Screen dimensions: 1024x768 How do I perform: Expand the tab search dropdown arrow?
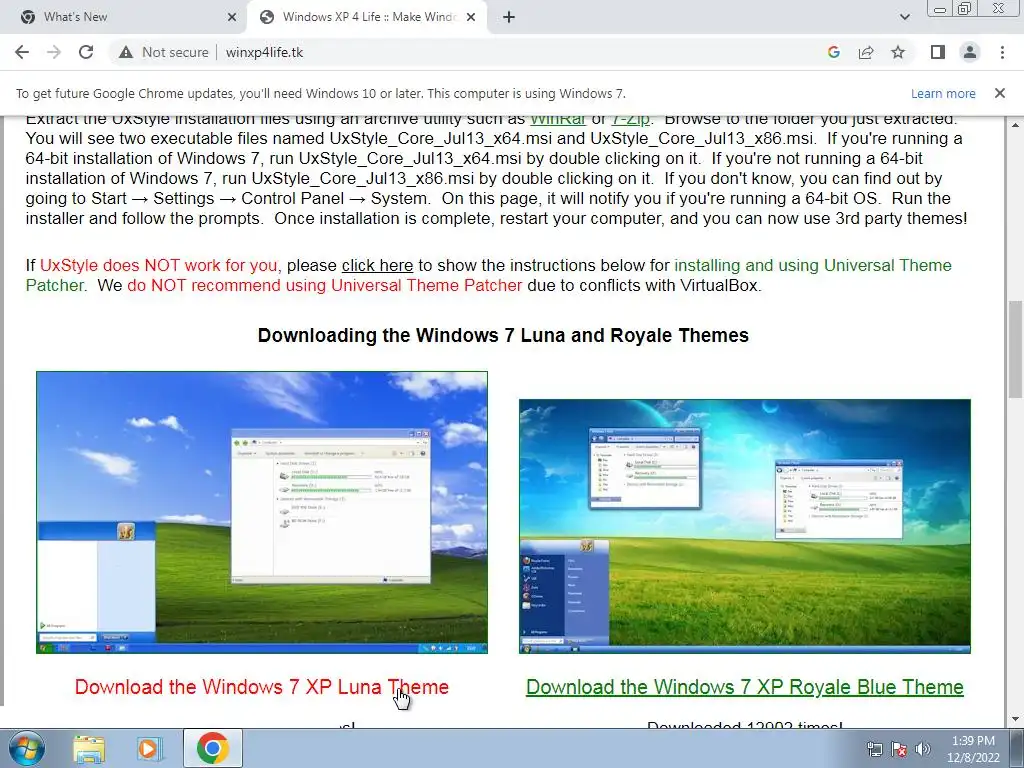[904, 17]
